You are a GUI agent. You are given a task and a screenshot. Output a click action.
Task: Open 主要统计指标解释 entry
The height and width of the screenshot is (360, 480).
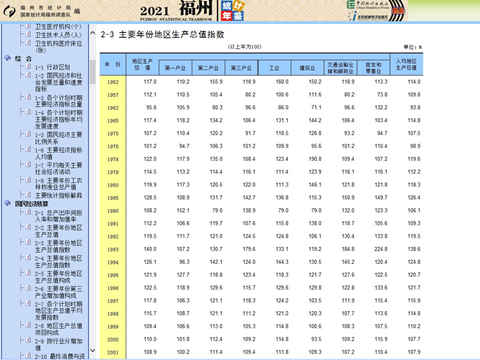tap(59, 195)
